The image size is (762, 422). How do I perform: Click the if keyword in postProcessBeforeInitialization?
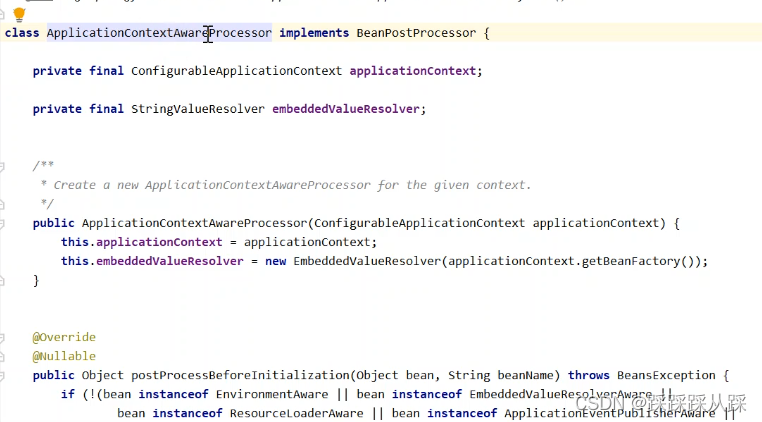[x=68, y=394]
